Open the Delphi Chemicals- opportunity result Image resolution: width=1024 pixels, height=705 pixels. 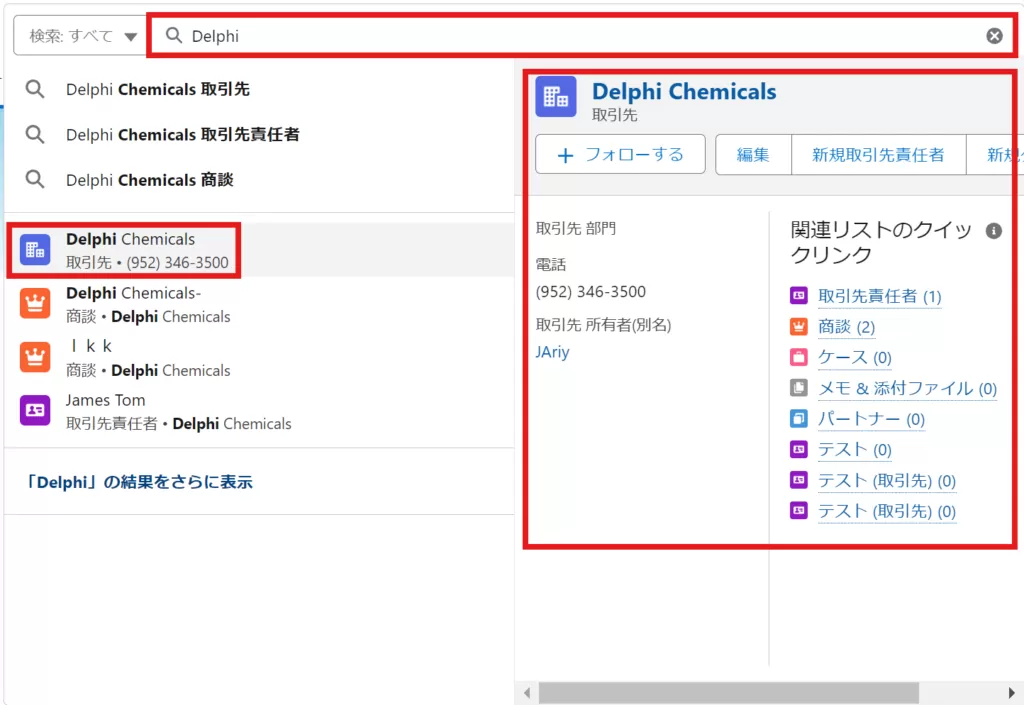[x=259, y=304]
